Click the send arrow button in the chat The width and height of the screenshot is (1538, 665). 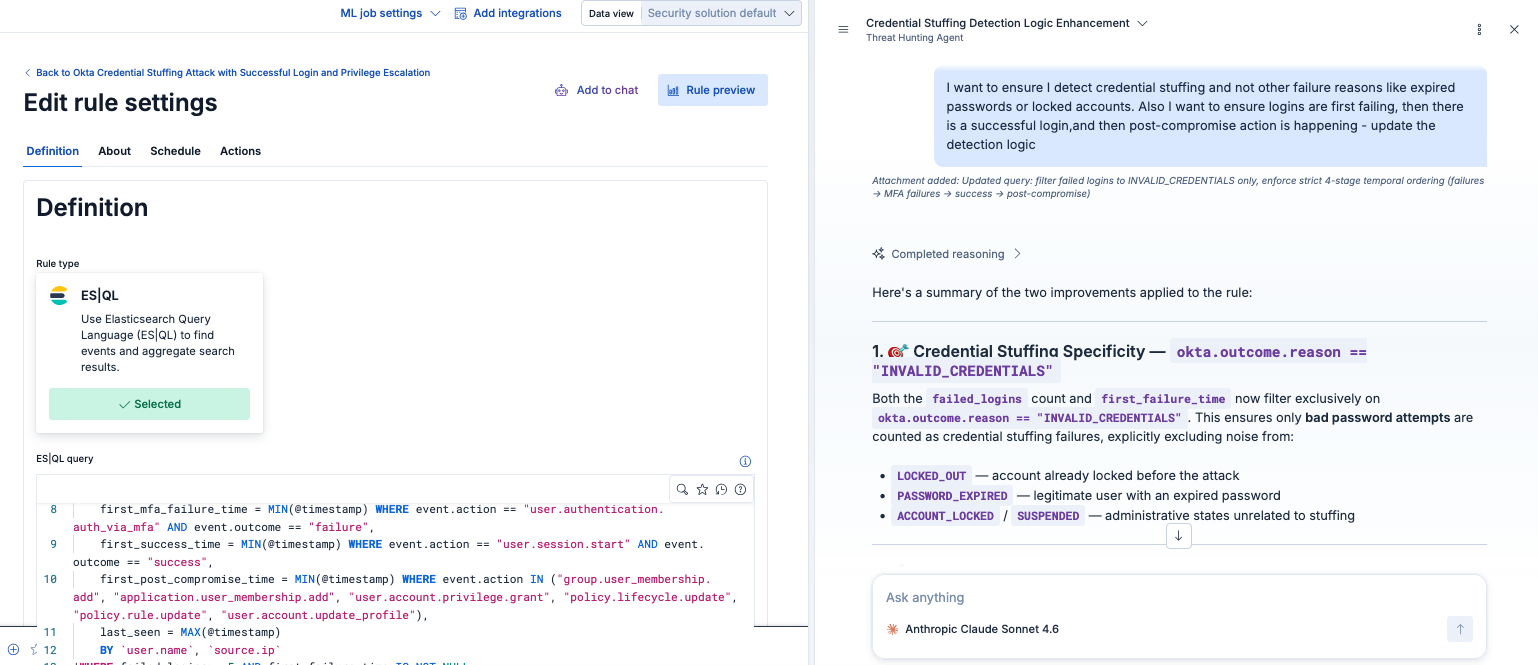(1460, 629)
